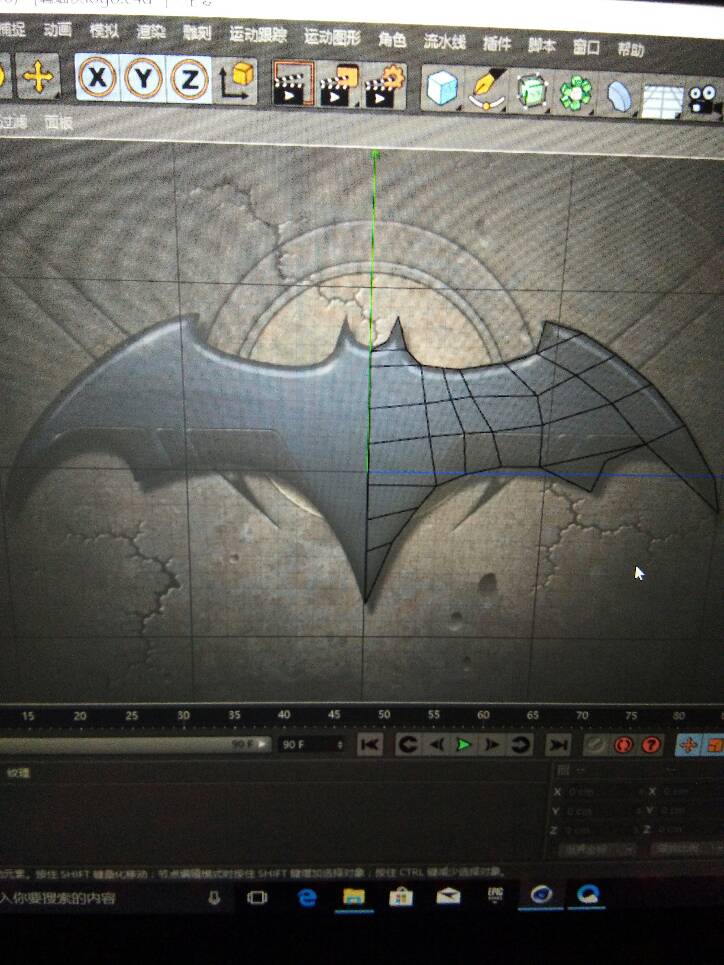Add a Cube primitive object

441,88
